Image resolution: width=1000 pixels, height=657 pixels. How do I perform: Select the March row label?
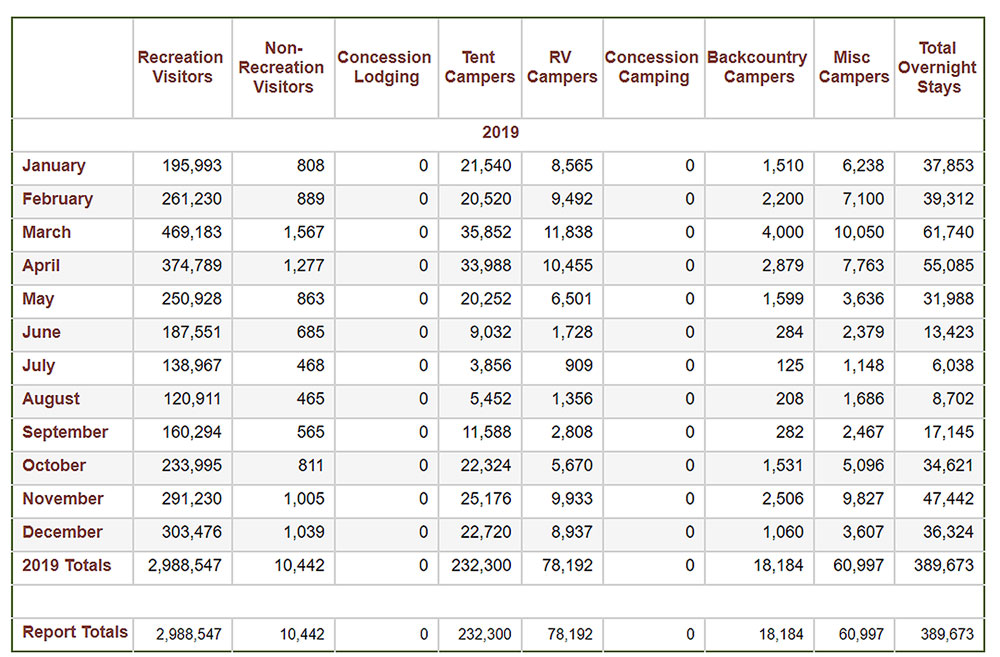(47, 233)
